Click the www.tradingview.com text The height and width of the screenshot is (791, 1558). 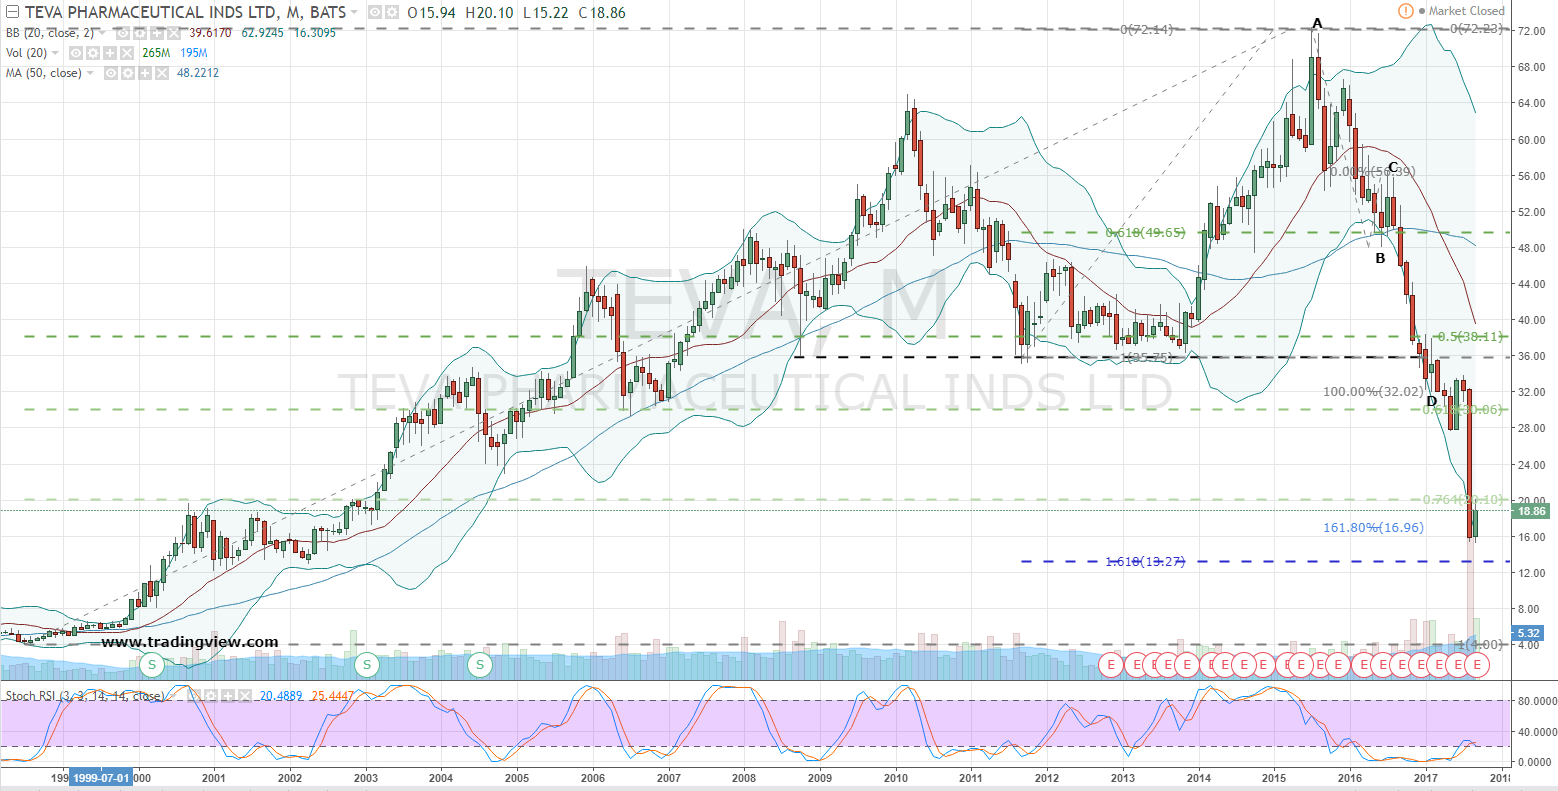(x=189, y=642)
